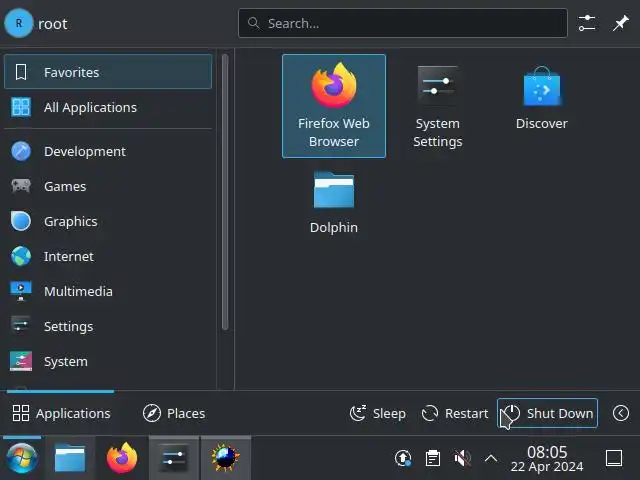The width and height of the screenshot is (640, 480).
Task: Click the Sleep button
Action: (x=378, y=413)
